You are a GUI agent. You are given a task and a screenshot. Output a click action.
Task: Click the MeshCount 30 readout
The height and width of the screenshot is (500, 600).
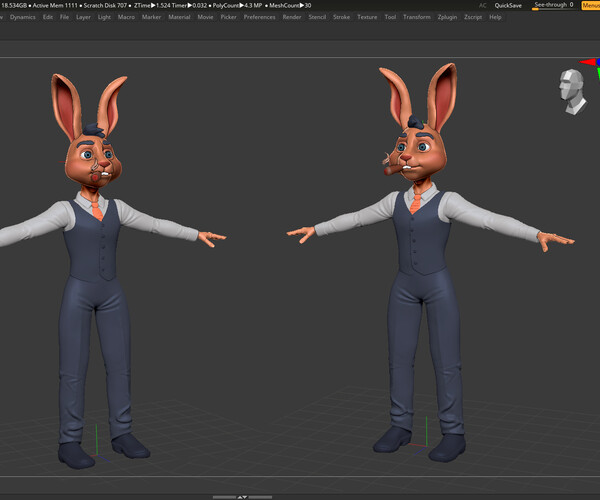(x=290, y=5)
